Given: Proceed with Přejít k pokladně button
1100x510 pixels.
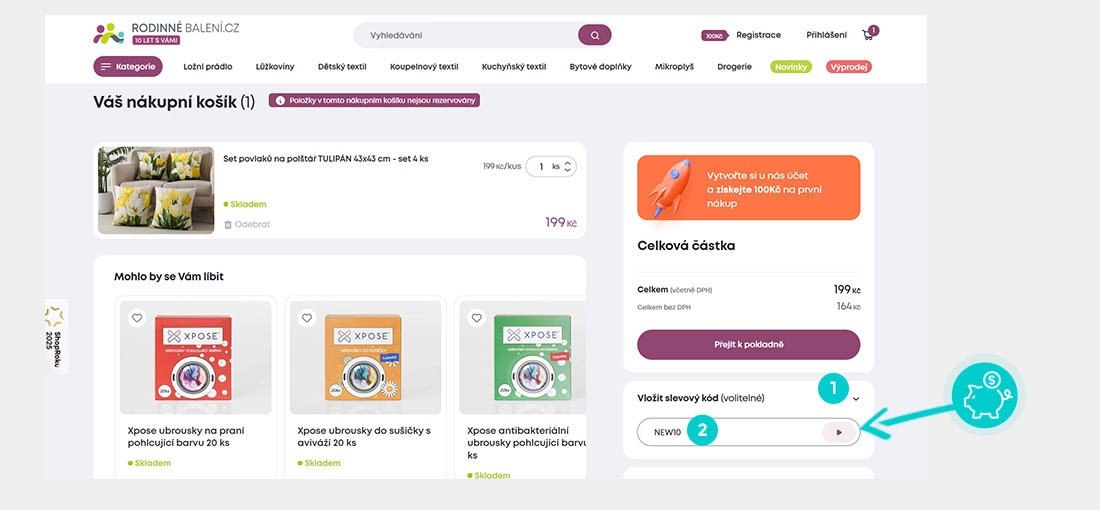Looking at the screenshot, I should tap(748, 344).
